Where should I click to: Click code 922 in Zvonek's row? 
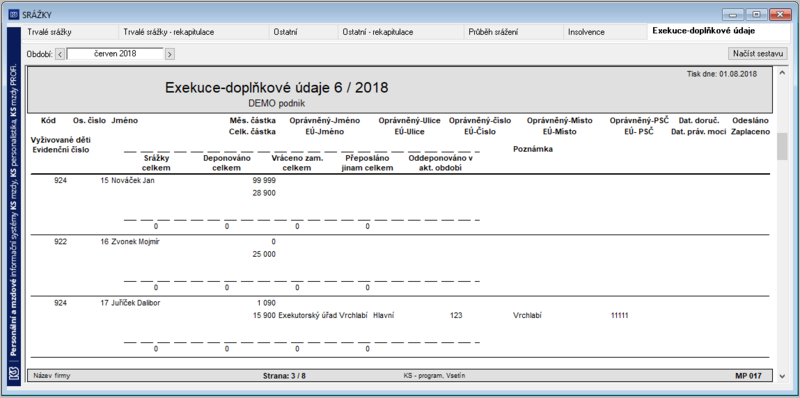tap(60, 242)
